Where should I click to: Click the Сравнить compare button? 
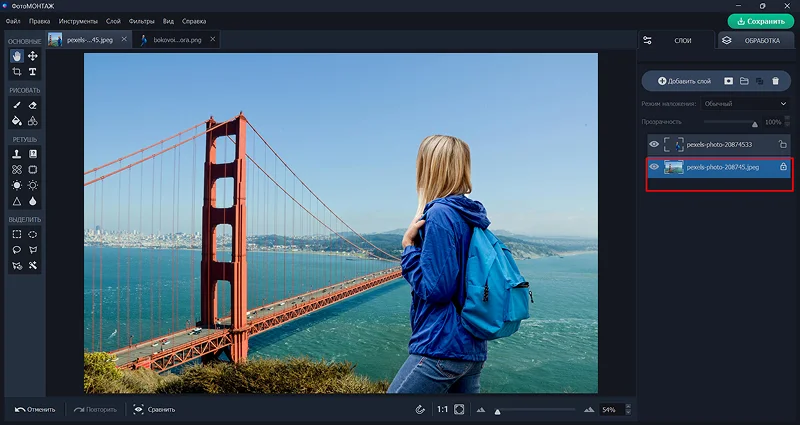tap(154, 409)
